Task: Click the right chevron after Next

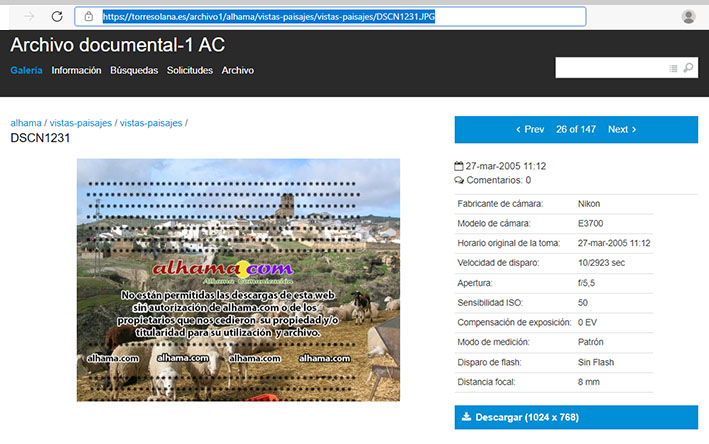Action: coord(634,130)
